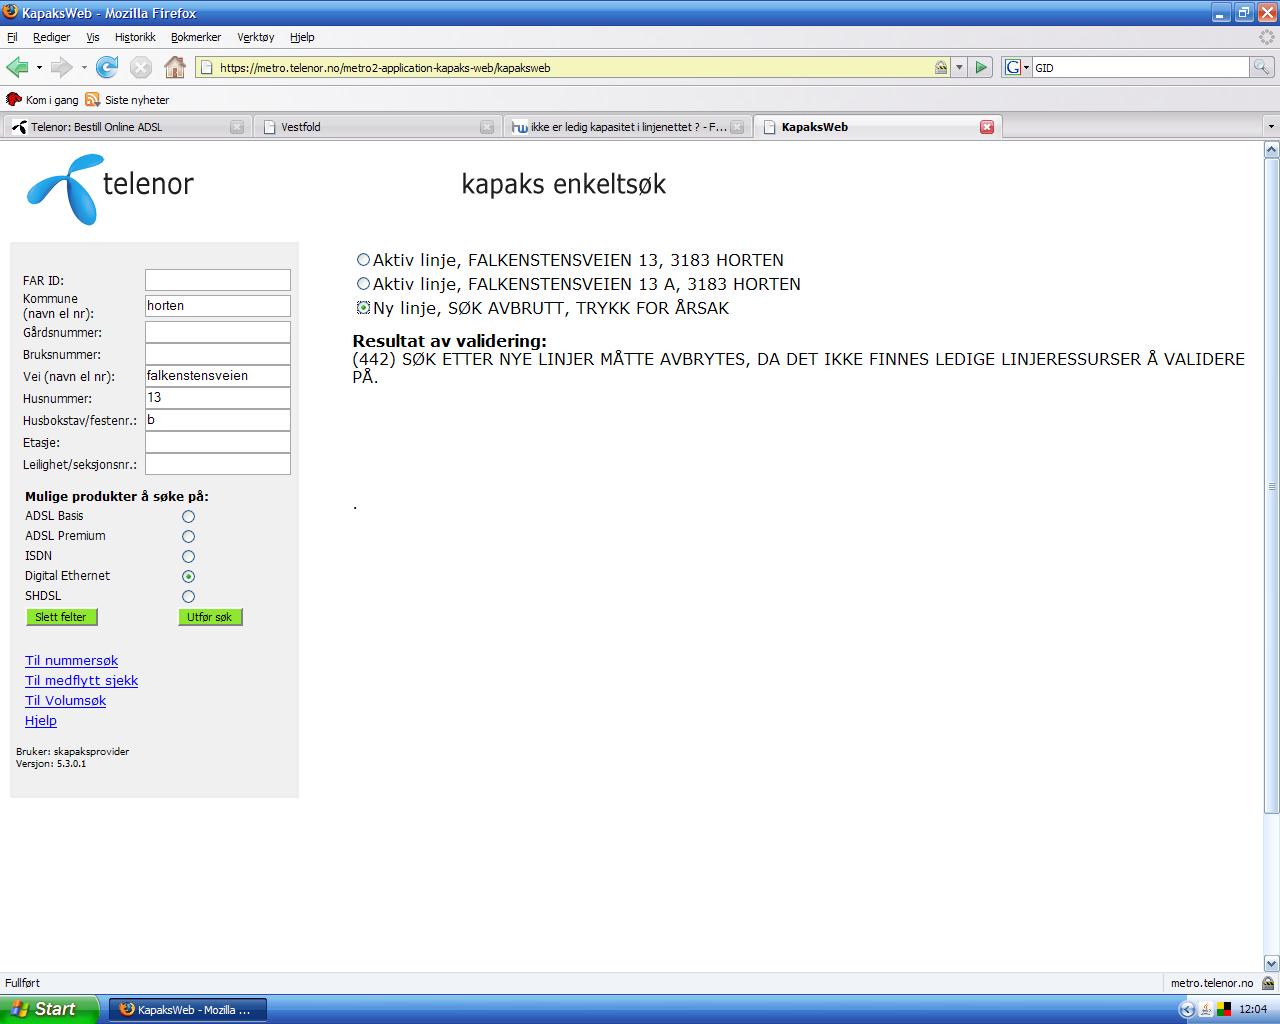Click the Utfør søk button
This screenshot has height=1024, width=1280.
pyautogui.click(x=209, y=617)
